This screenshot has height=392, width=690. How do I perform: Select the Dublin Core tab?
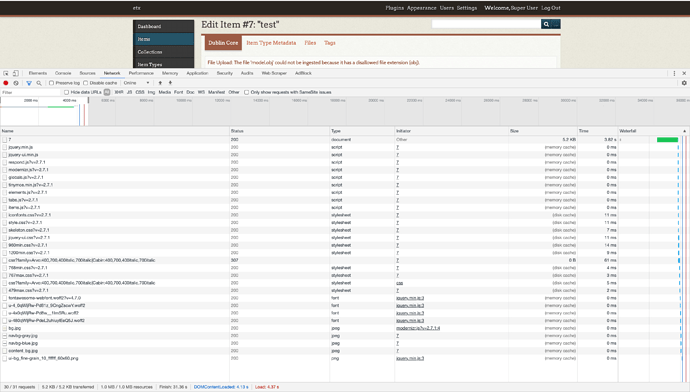point(223,43)
